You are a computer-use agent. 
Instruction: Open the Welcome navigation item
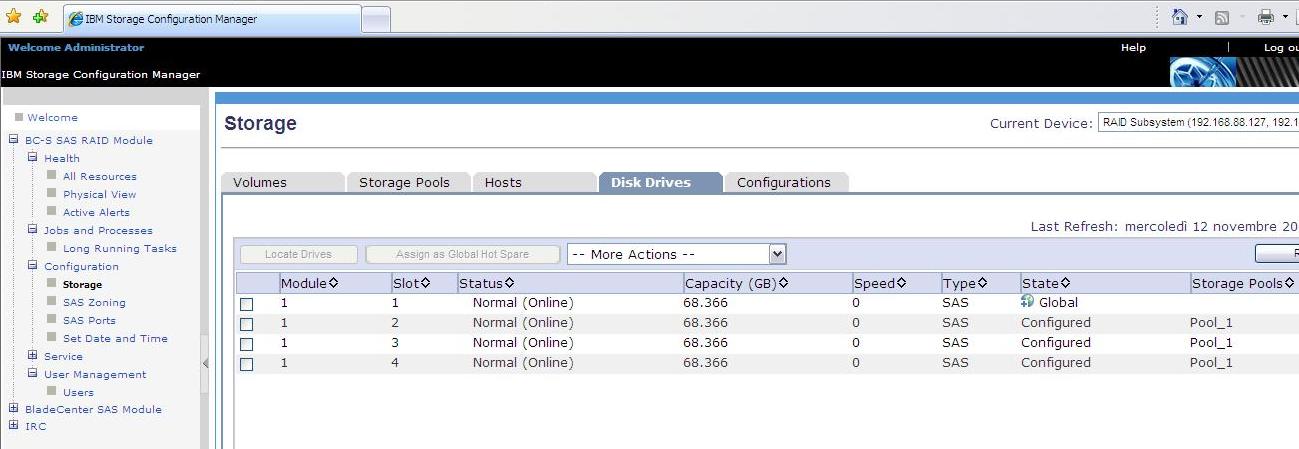[52, 118]
